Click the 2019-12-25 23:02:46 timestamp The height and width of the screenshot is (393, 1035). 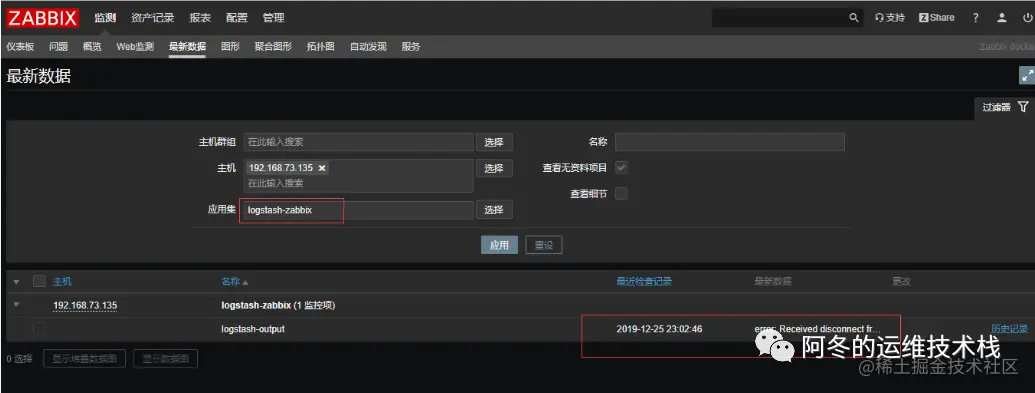click(x=659, y=328)
